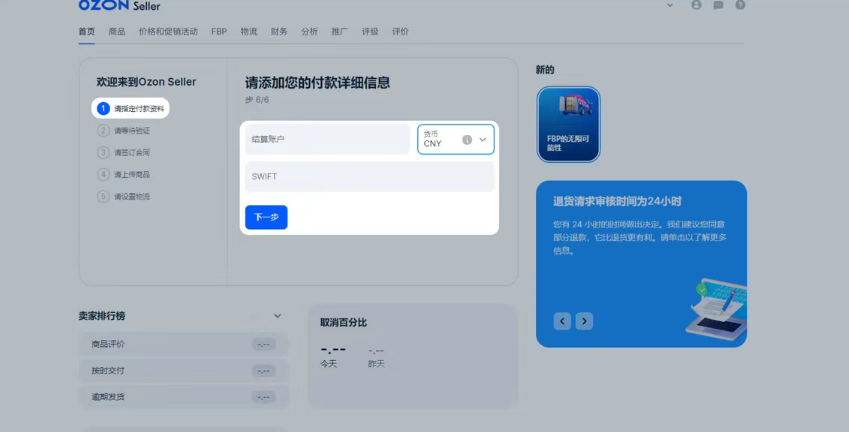Open the 商品评价 rating row

click(184, 344)
